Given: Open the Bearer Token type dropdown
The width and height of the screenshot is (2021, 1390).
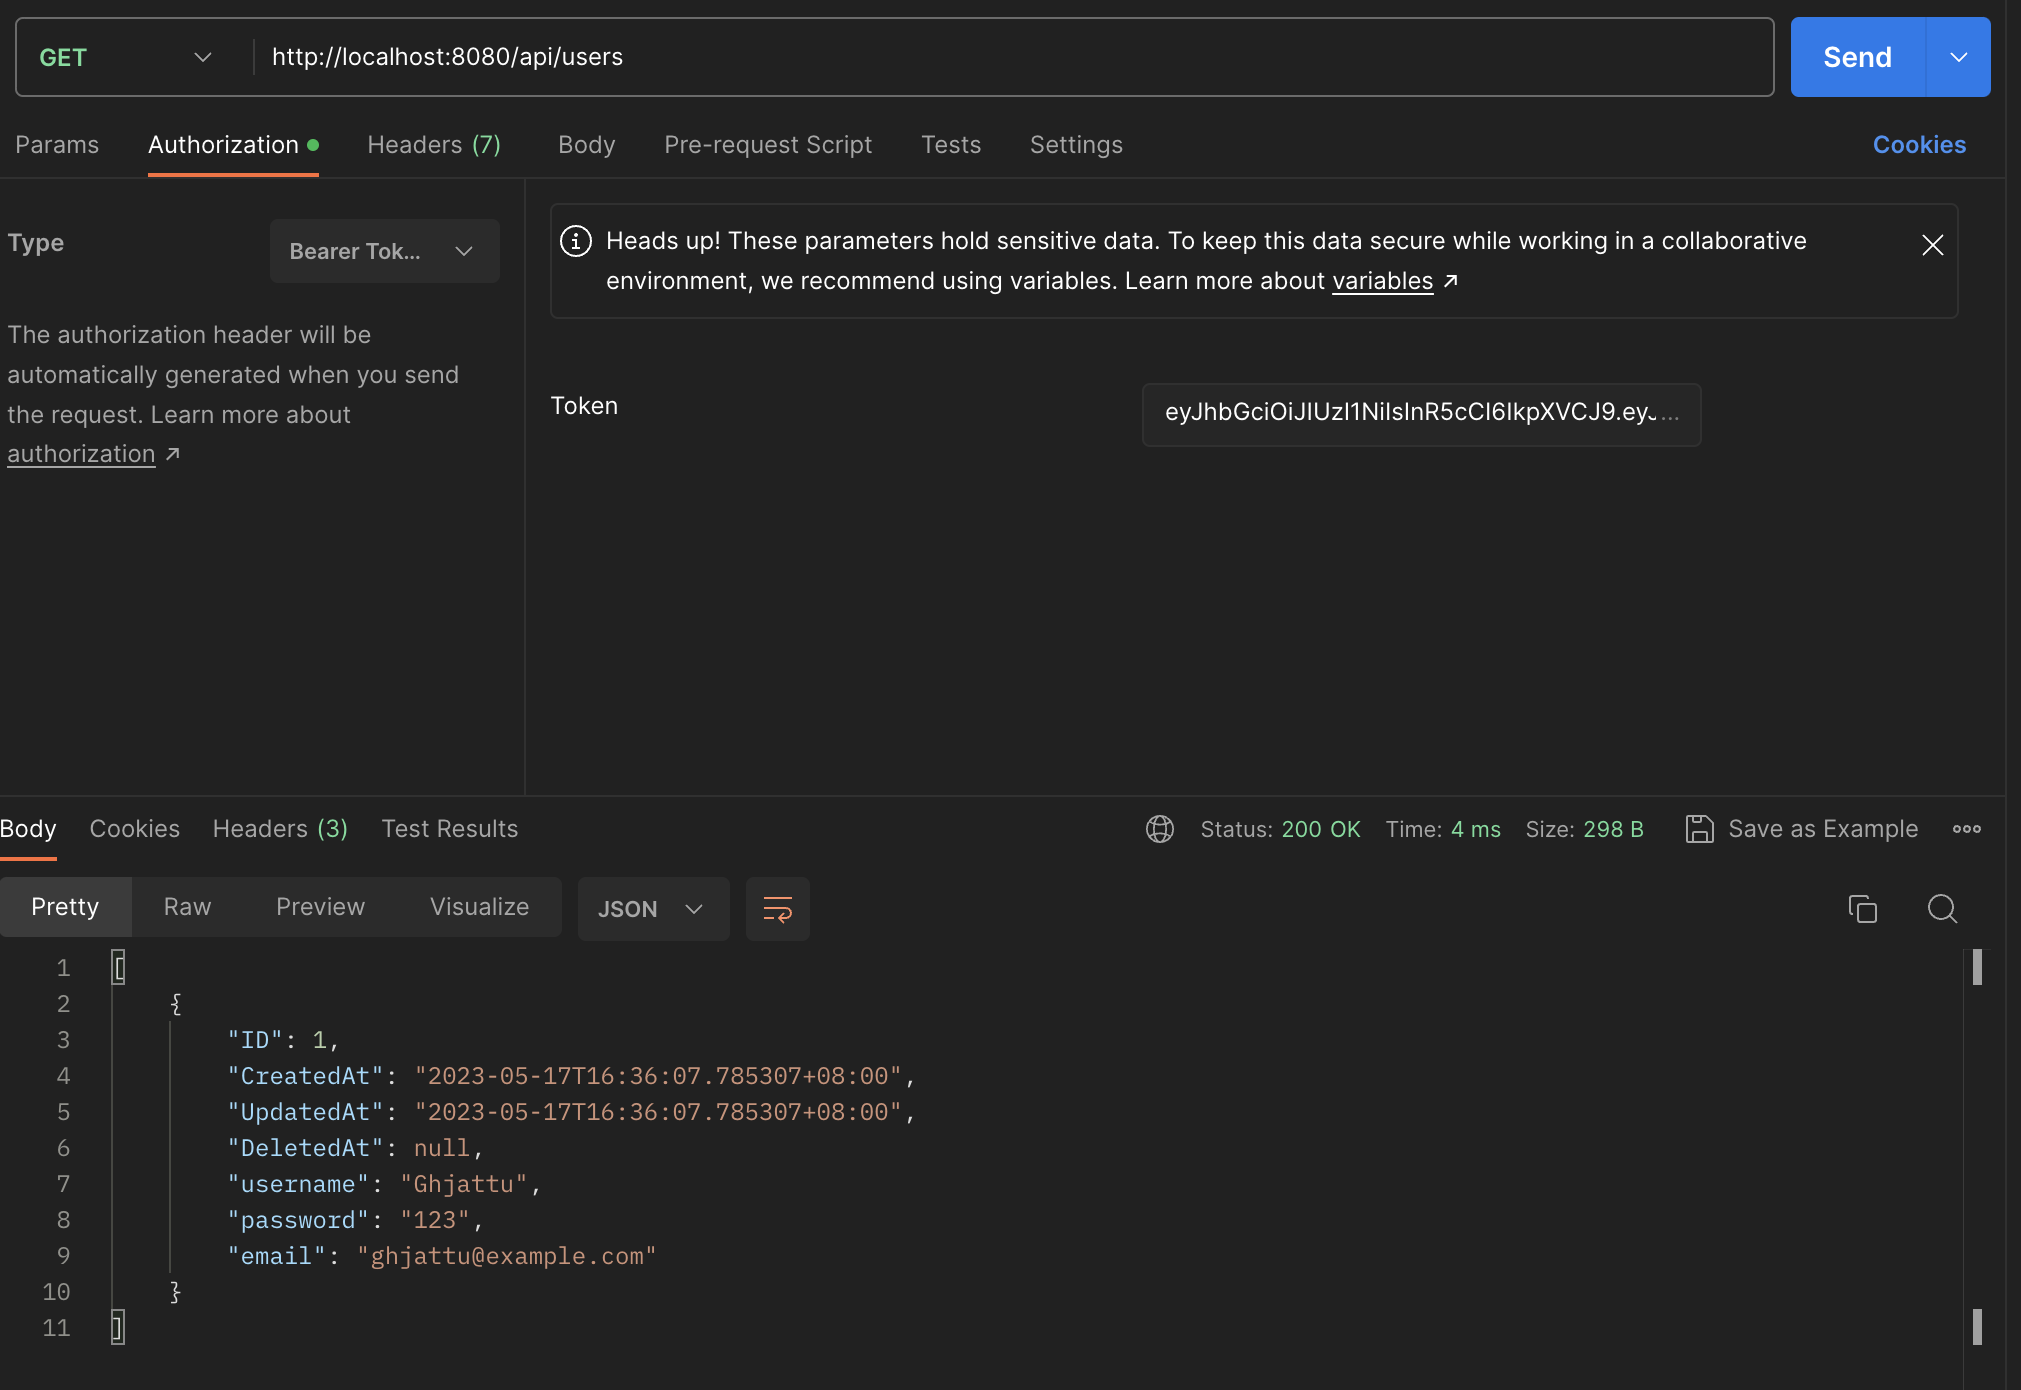Looking at the screenshot, I should (384, 251).
